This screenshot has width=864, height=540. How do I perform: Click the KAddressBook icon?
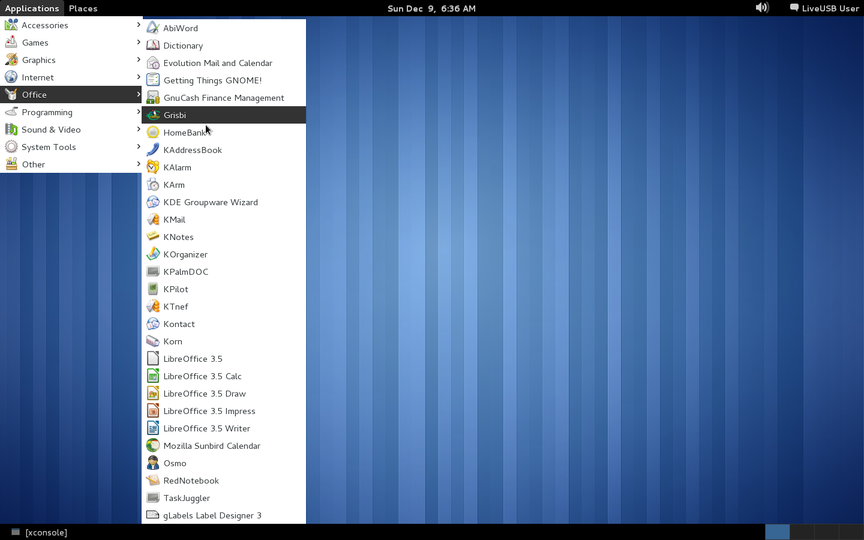tap(153, 150)
